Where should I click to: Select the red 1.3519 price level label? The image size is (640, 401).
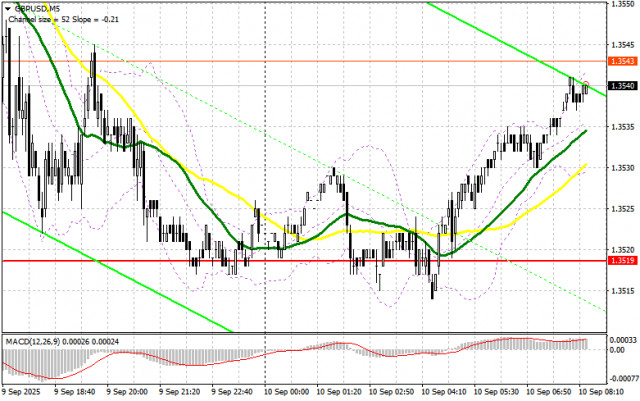click(x=622, y=261)
